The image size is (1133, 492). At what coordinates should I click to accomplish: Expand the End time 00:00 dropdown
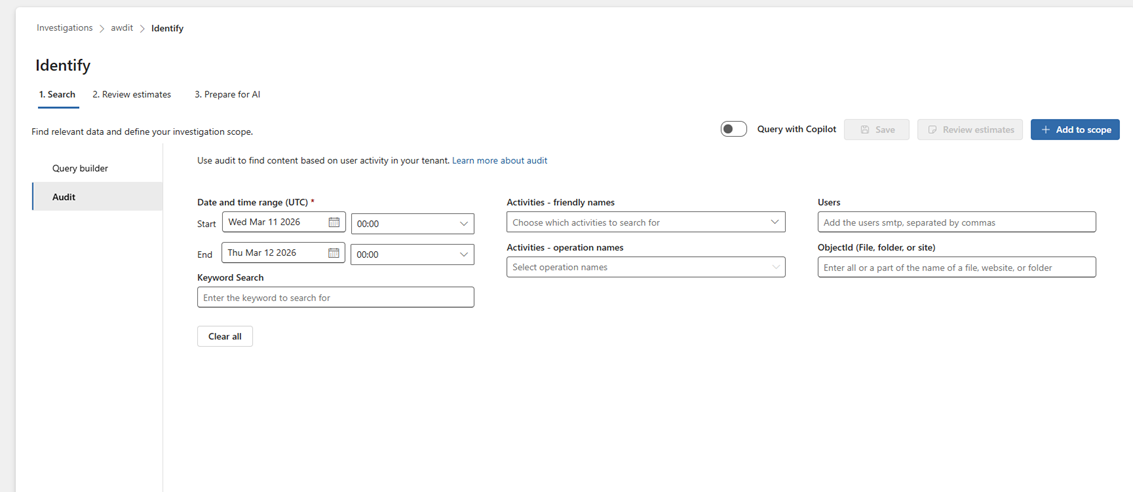click(x=413, y=254)
